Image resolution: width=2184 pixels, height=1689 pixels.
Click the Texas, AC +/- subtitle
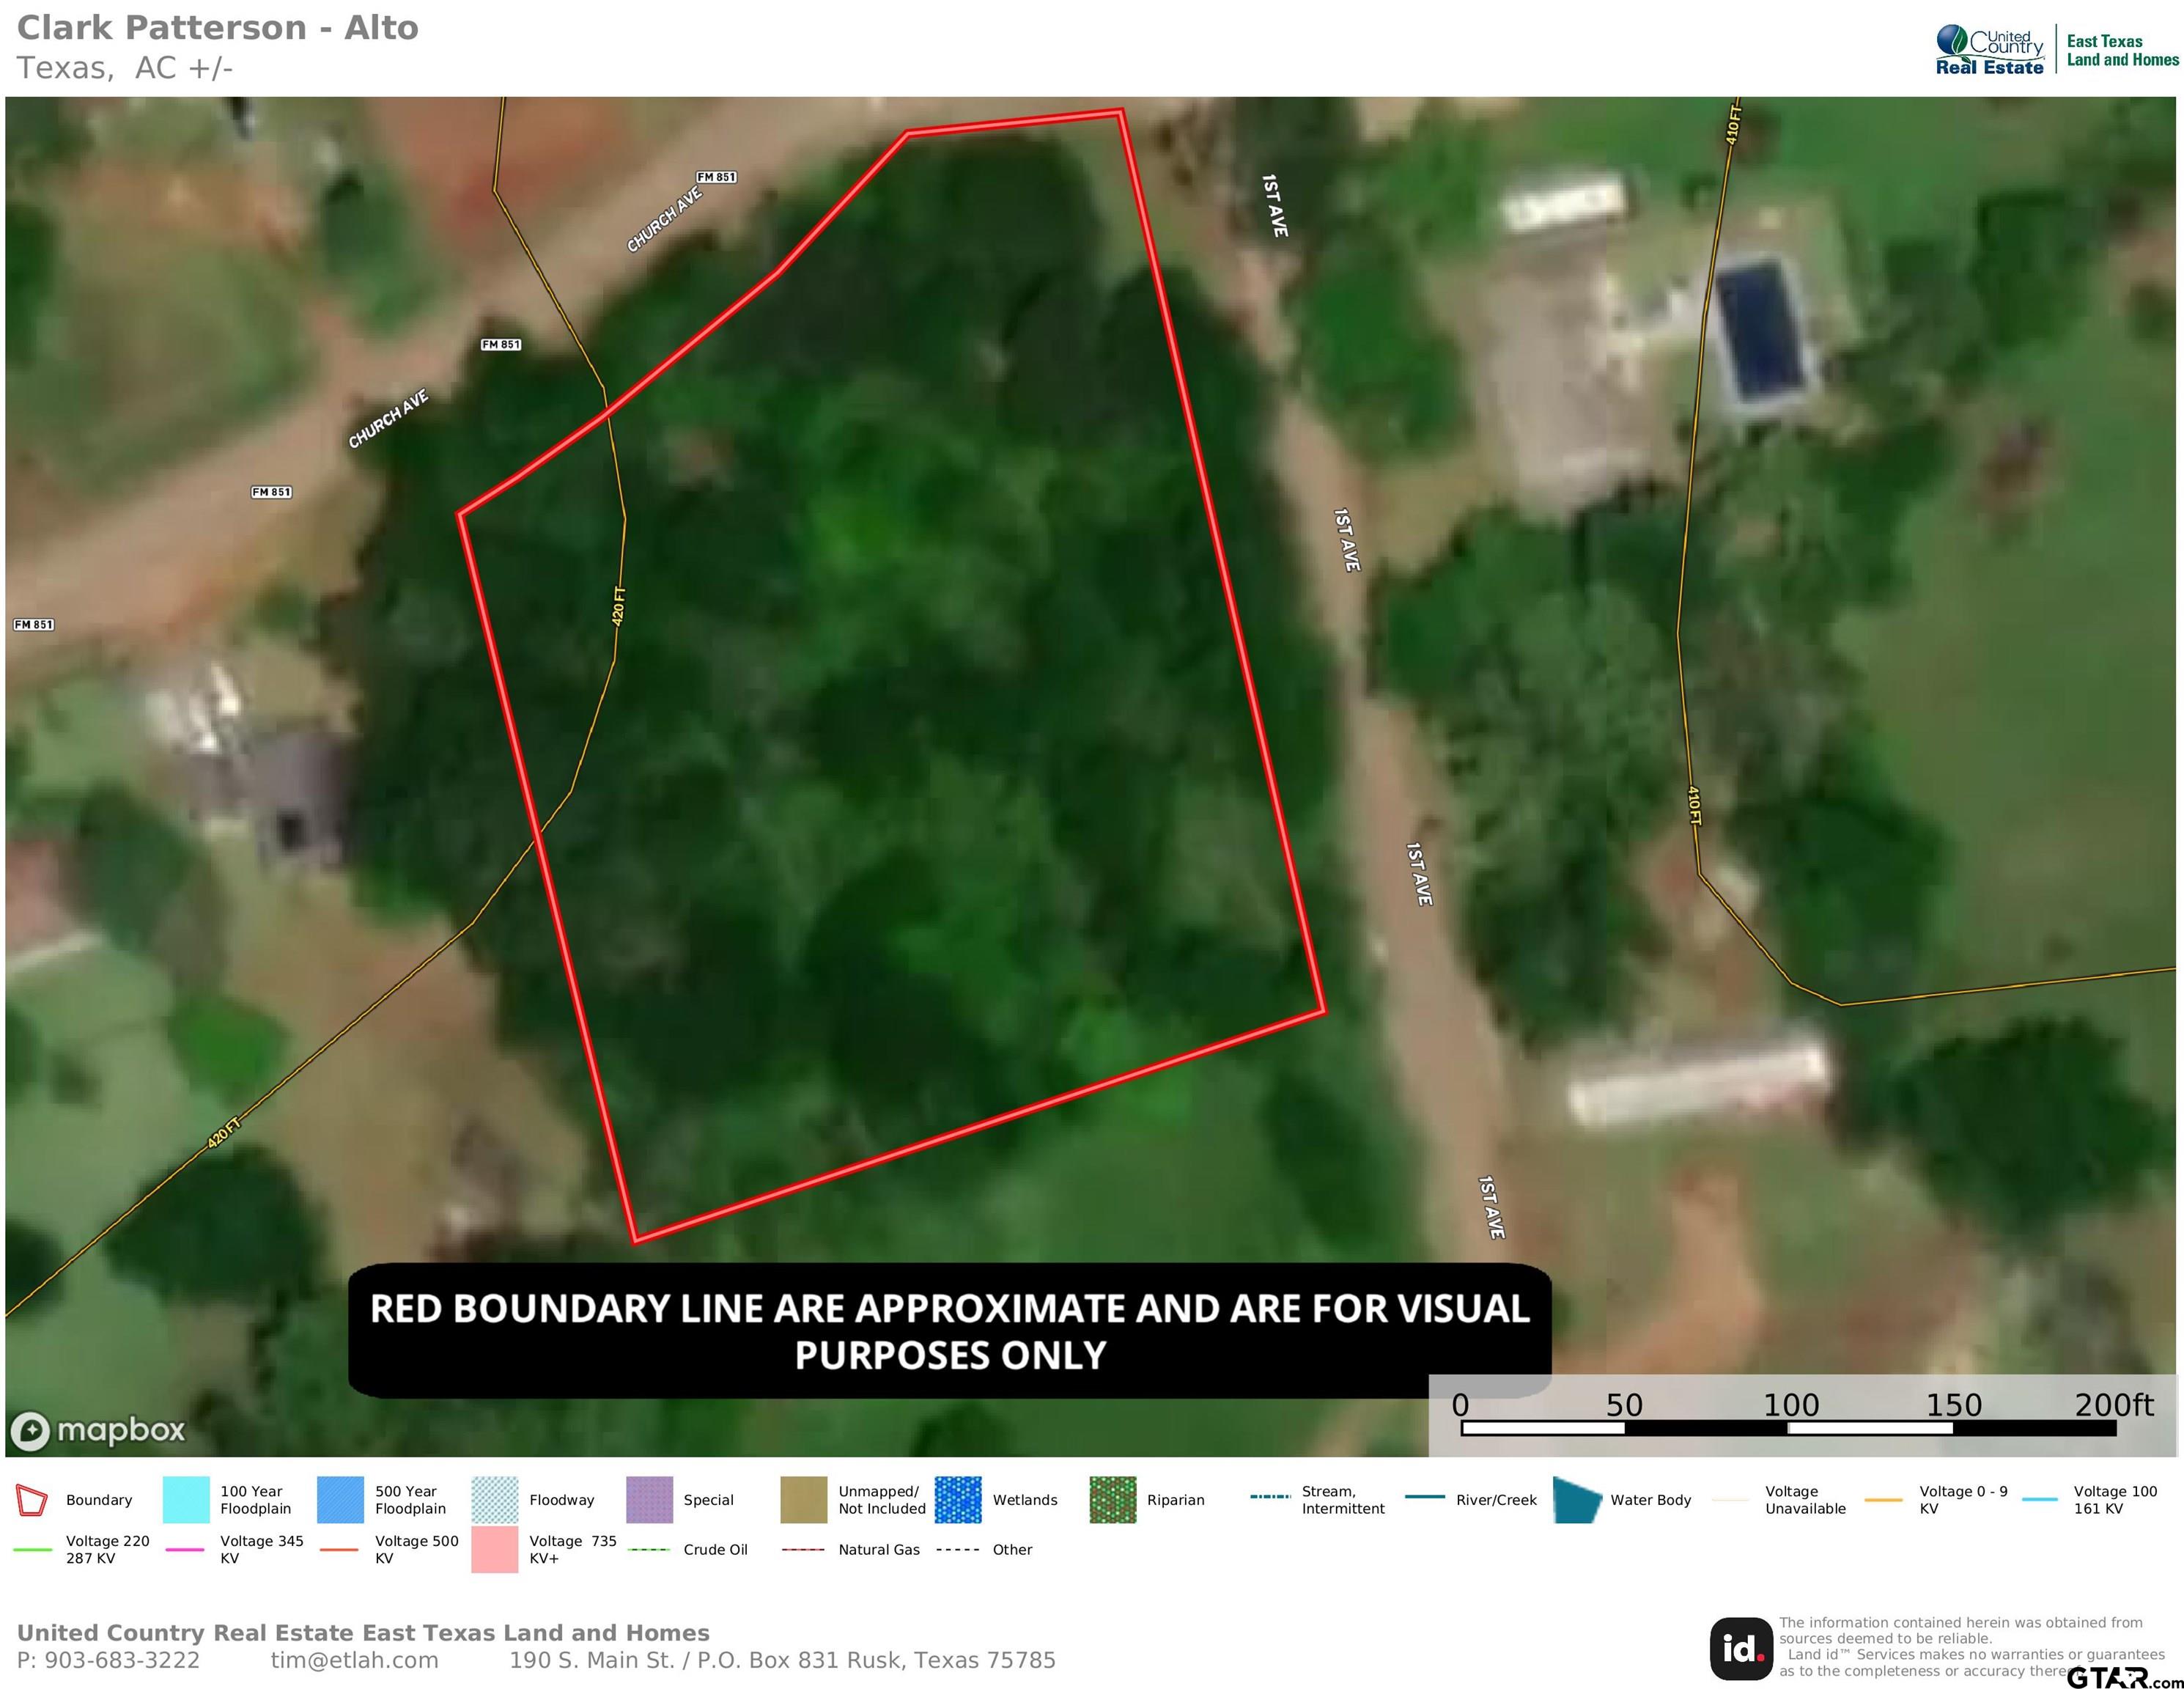[x=125, y=68]
